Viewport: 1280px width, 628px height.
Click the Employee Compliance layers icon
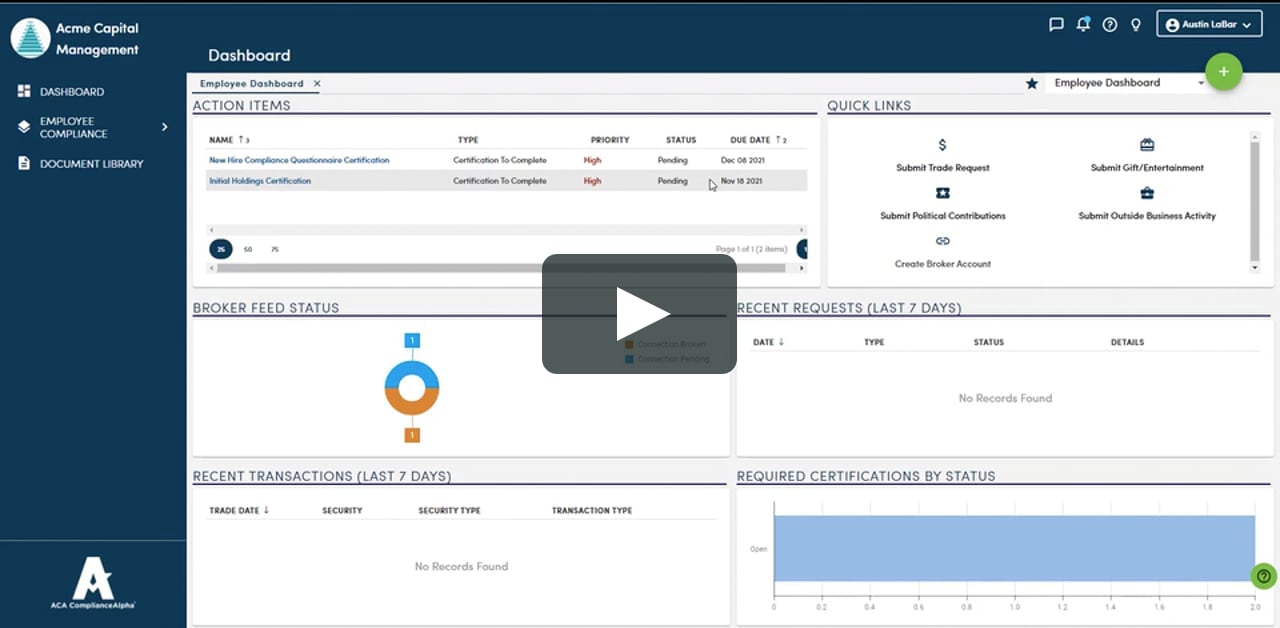(x=24, y=127)
